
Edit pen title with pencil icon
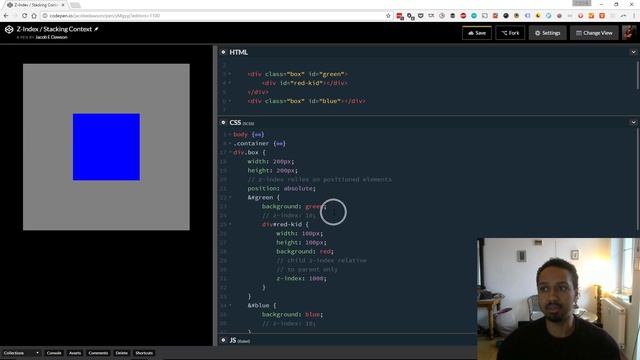(96, 29)
